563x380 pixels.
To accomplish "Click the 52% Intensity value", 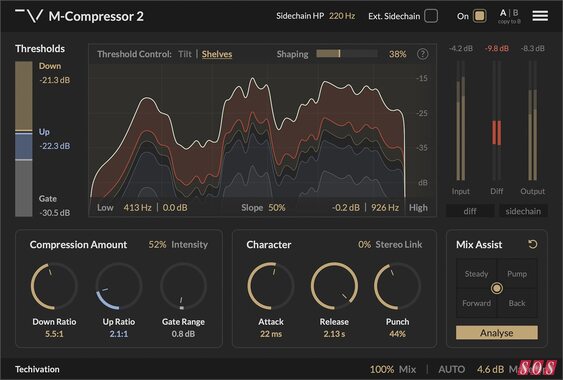I will click(157, 245).
